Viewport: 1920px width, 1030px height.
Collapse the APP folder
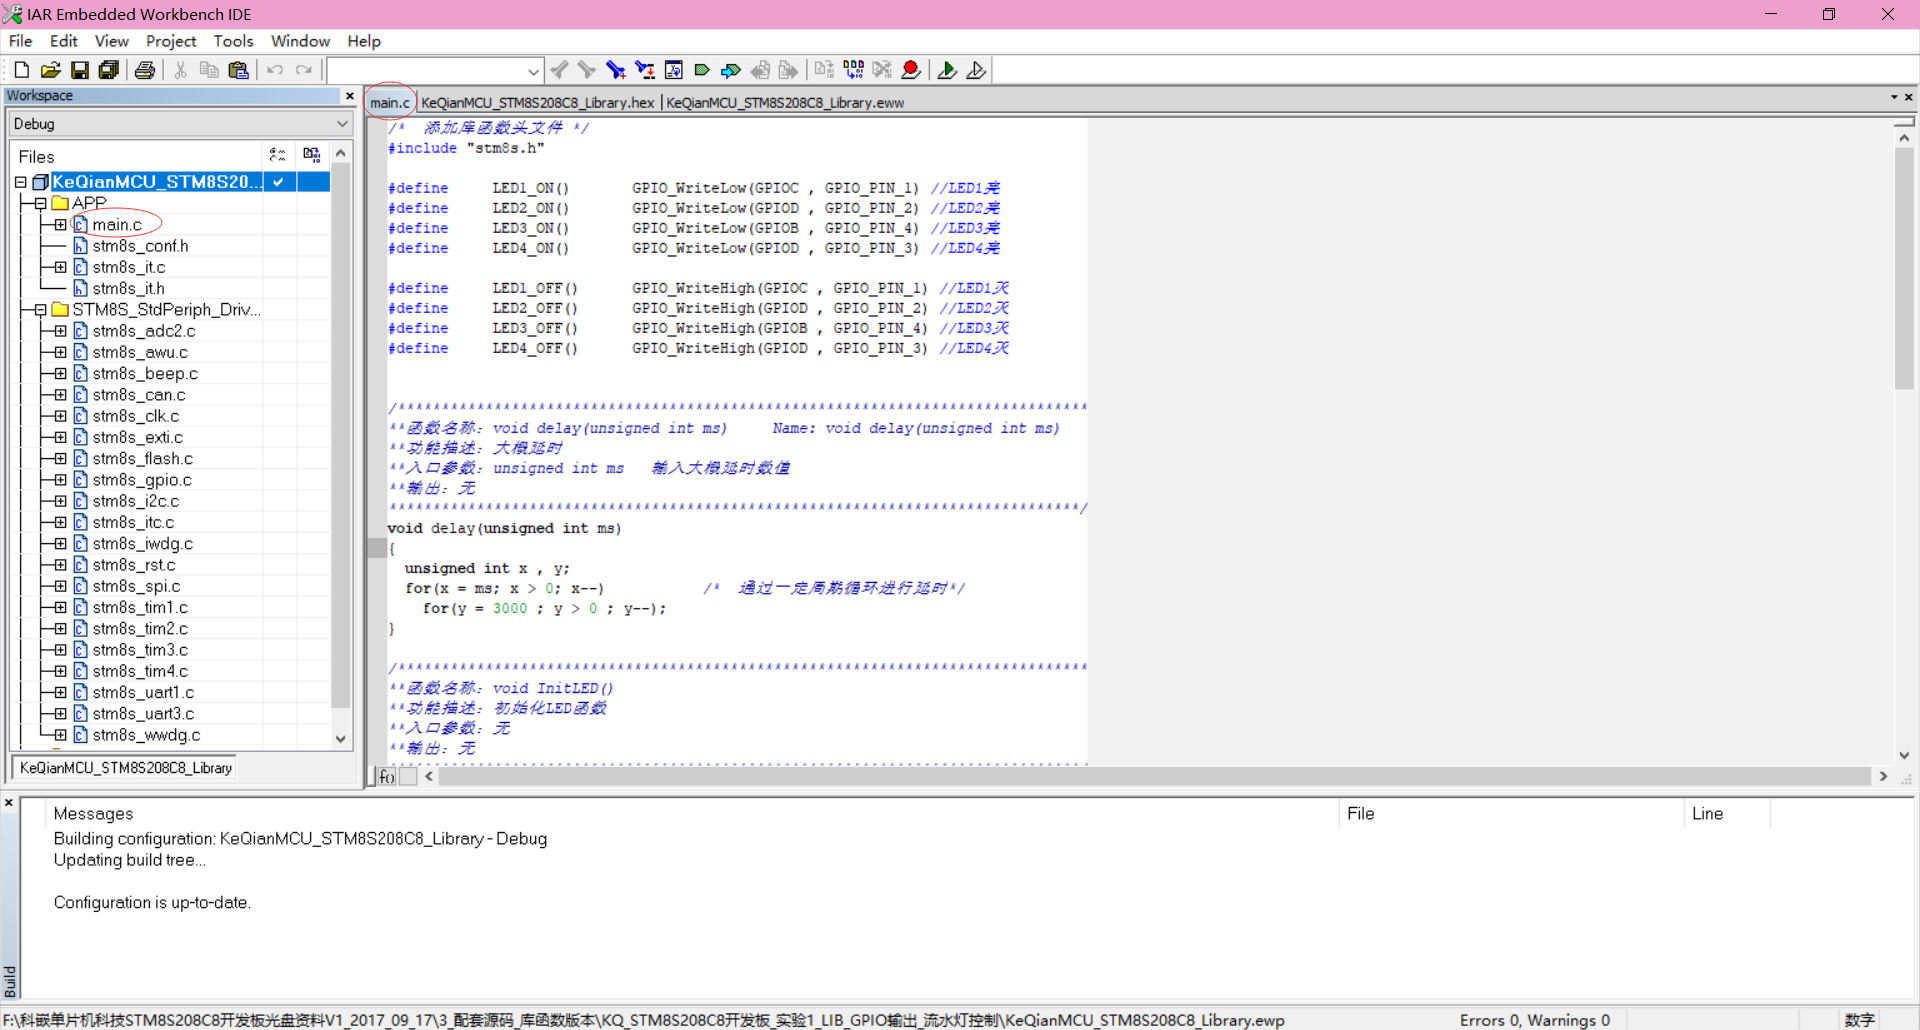coord(40,203)
